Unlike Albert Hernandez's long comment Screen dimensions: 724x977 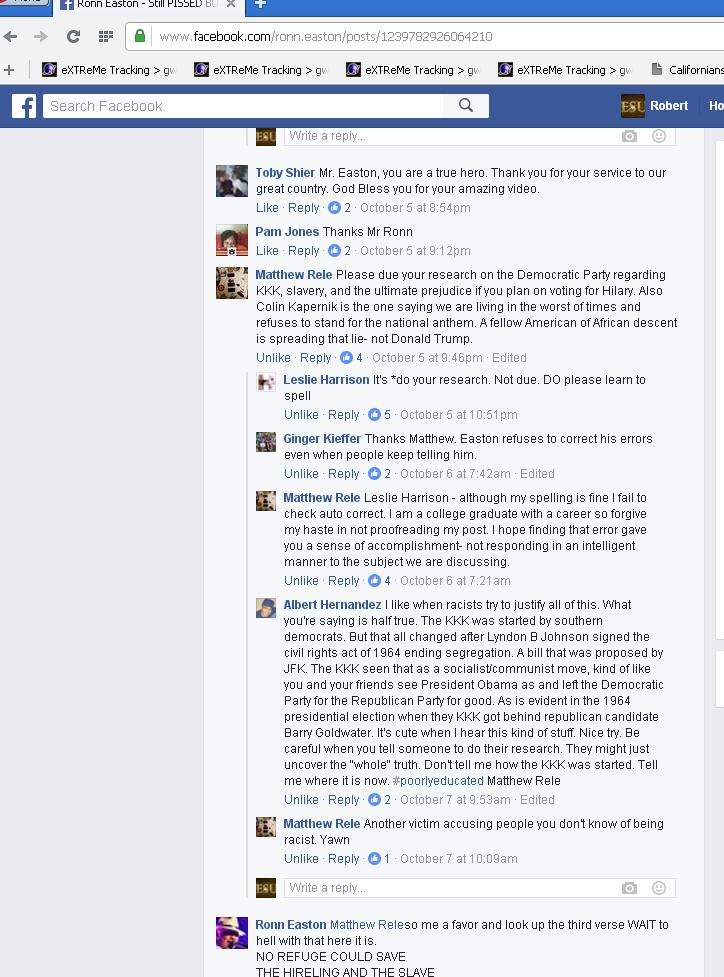click(x=301, y=800)
